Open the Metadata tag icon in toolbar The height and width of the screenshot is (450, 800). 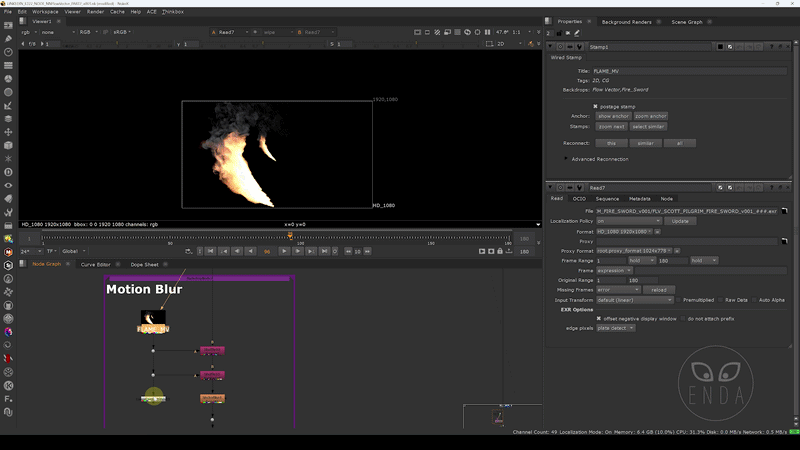point(8,199)
